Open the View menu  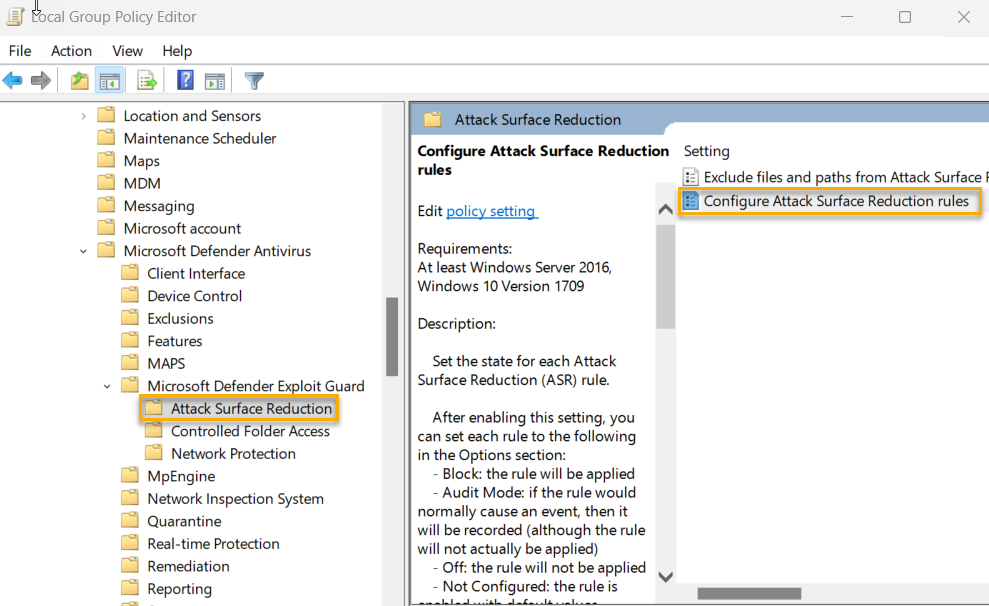tap(127, 51)
